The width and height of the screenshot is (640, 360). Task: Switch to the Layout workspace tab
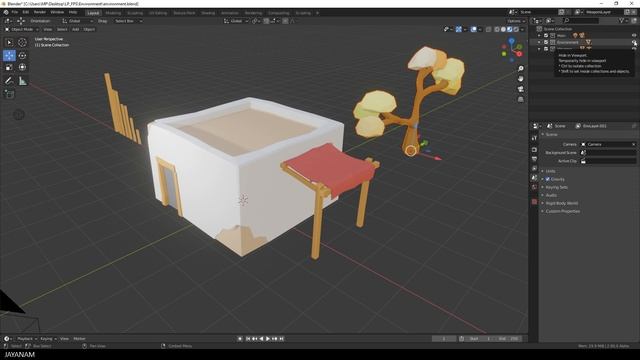click(93, 13)
